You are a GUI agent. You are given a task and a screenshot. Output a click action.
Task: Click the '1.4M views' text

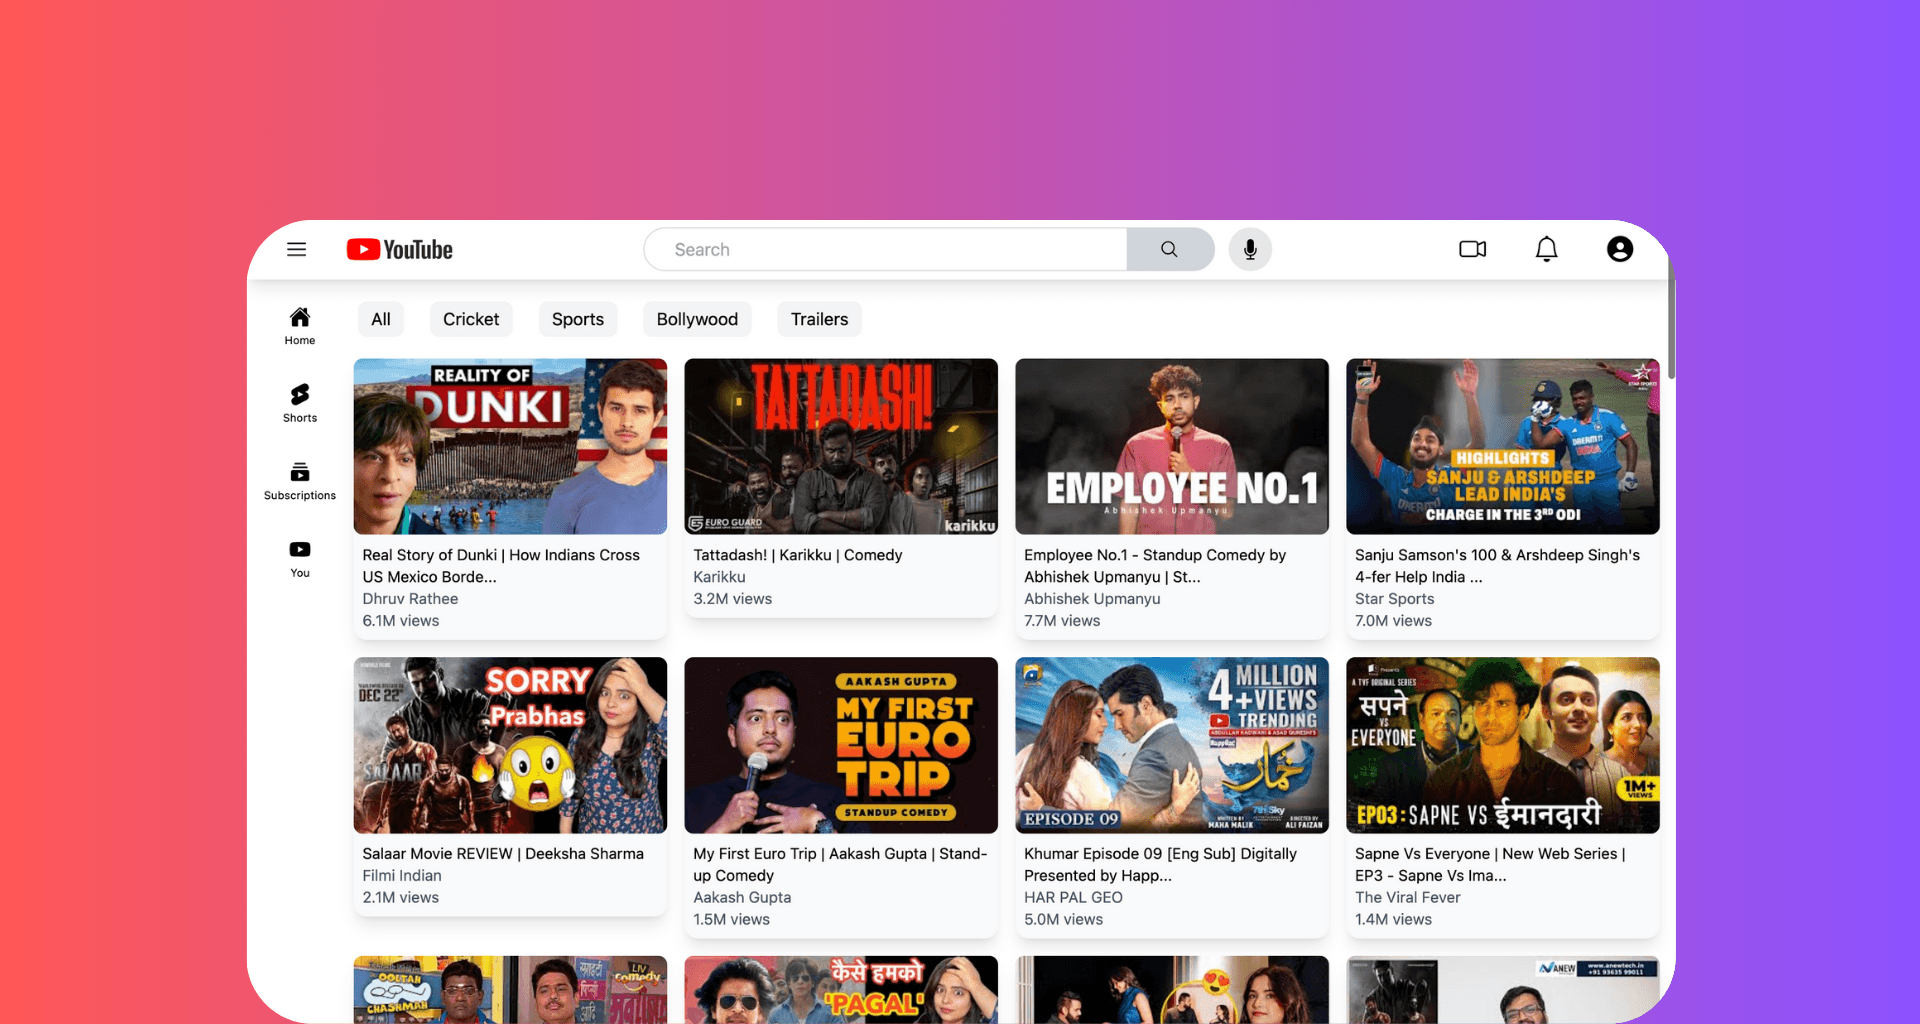click(1393, 920)
